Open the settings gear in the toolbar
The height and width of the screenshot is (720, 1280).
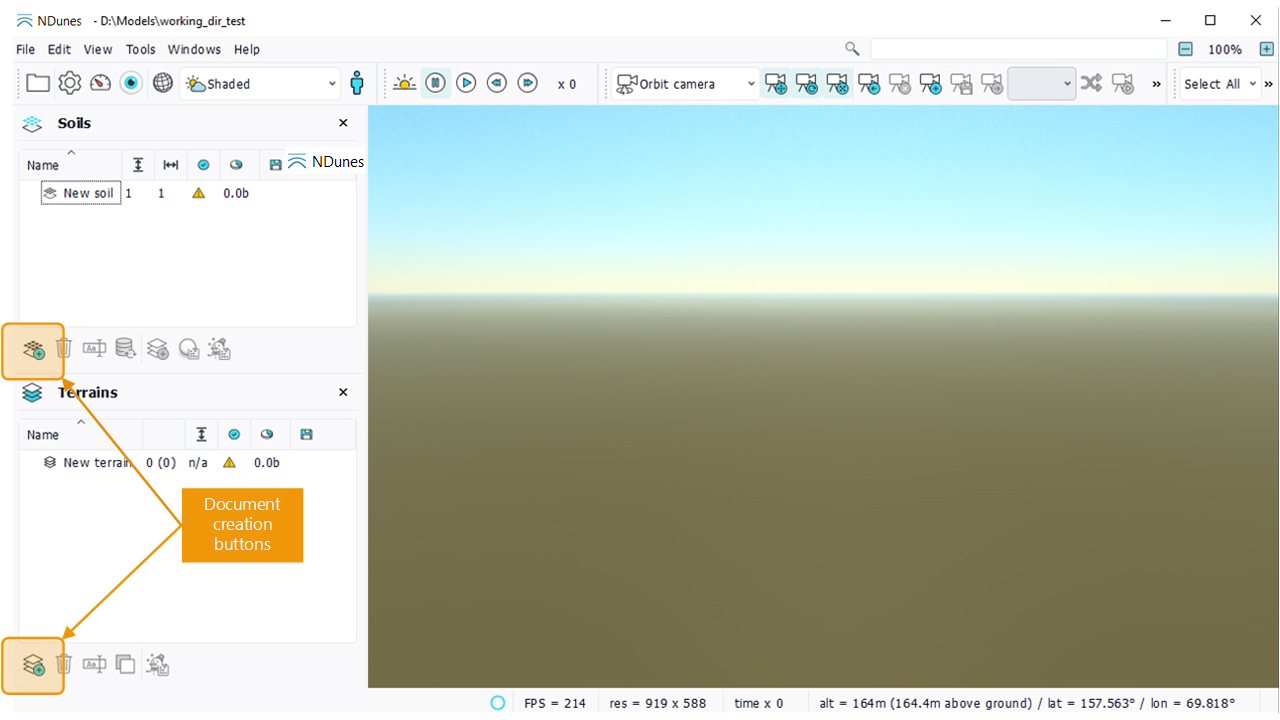coord(69,84)
